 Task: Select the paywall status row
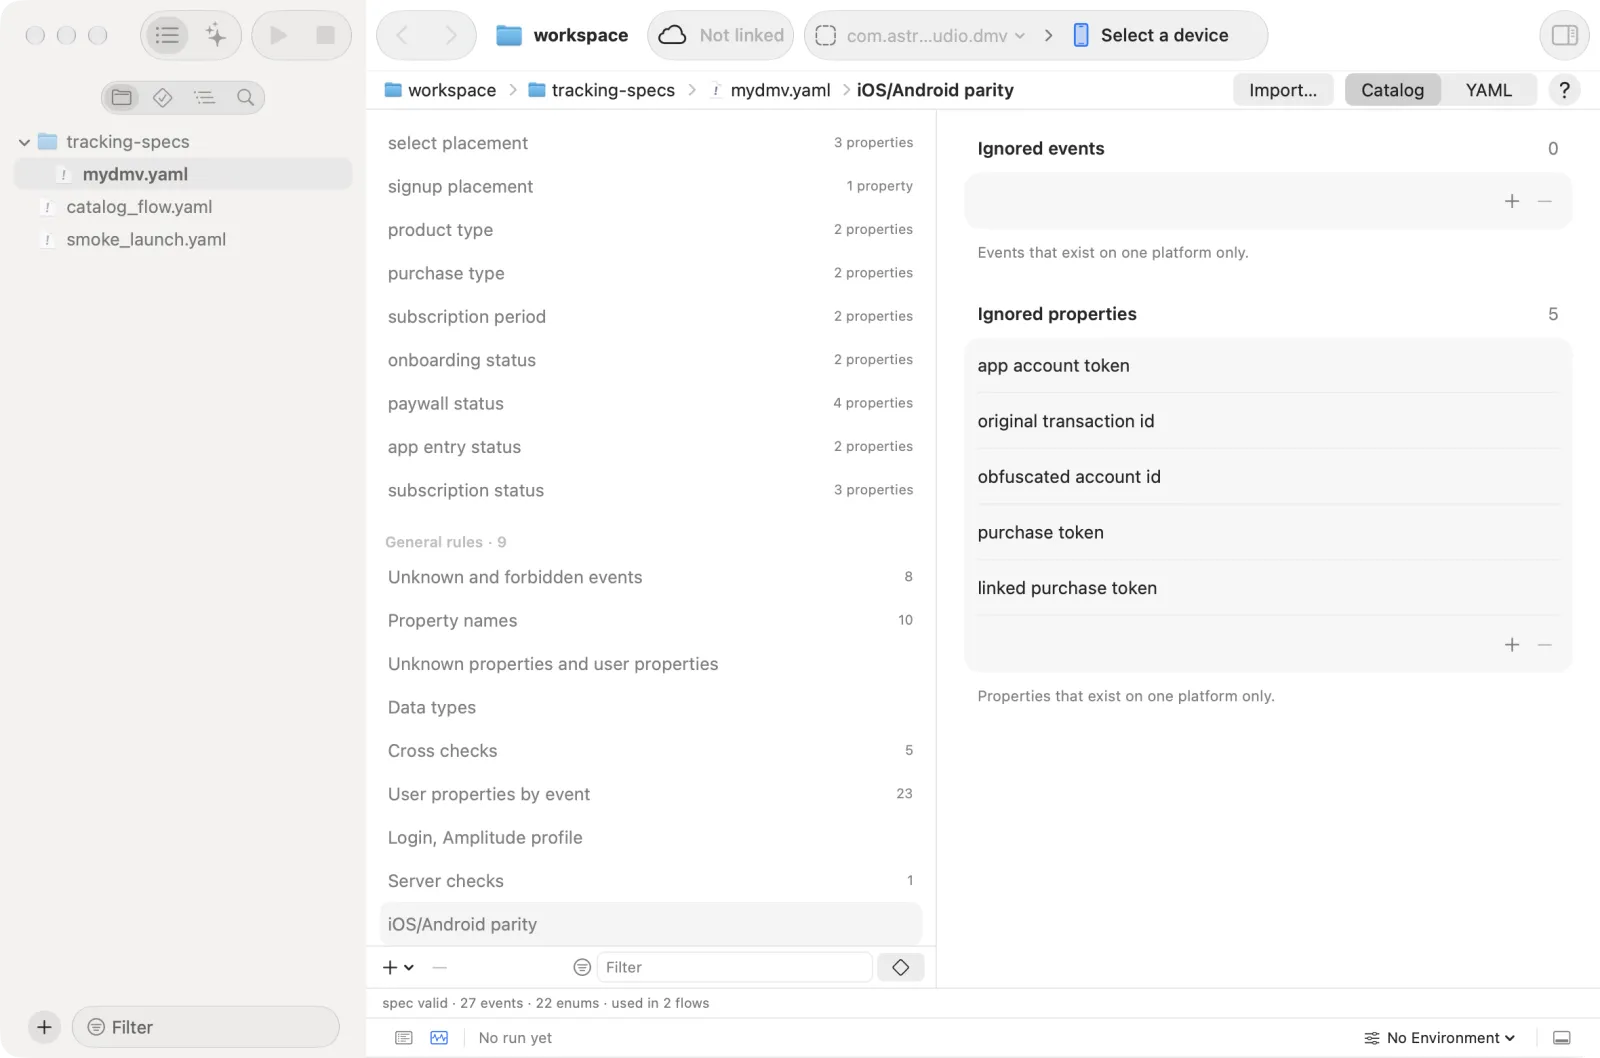(x=650, y=403)
